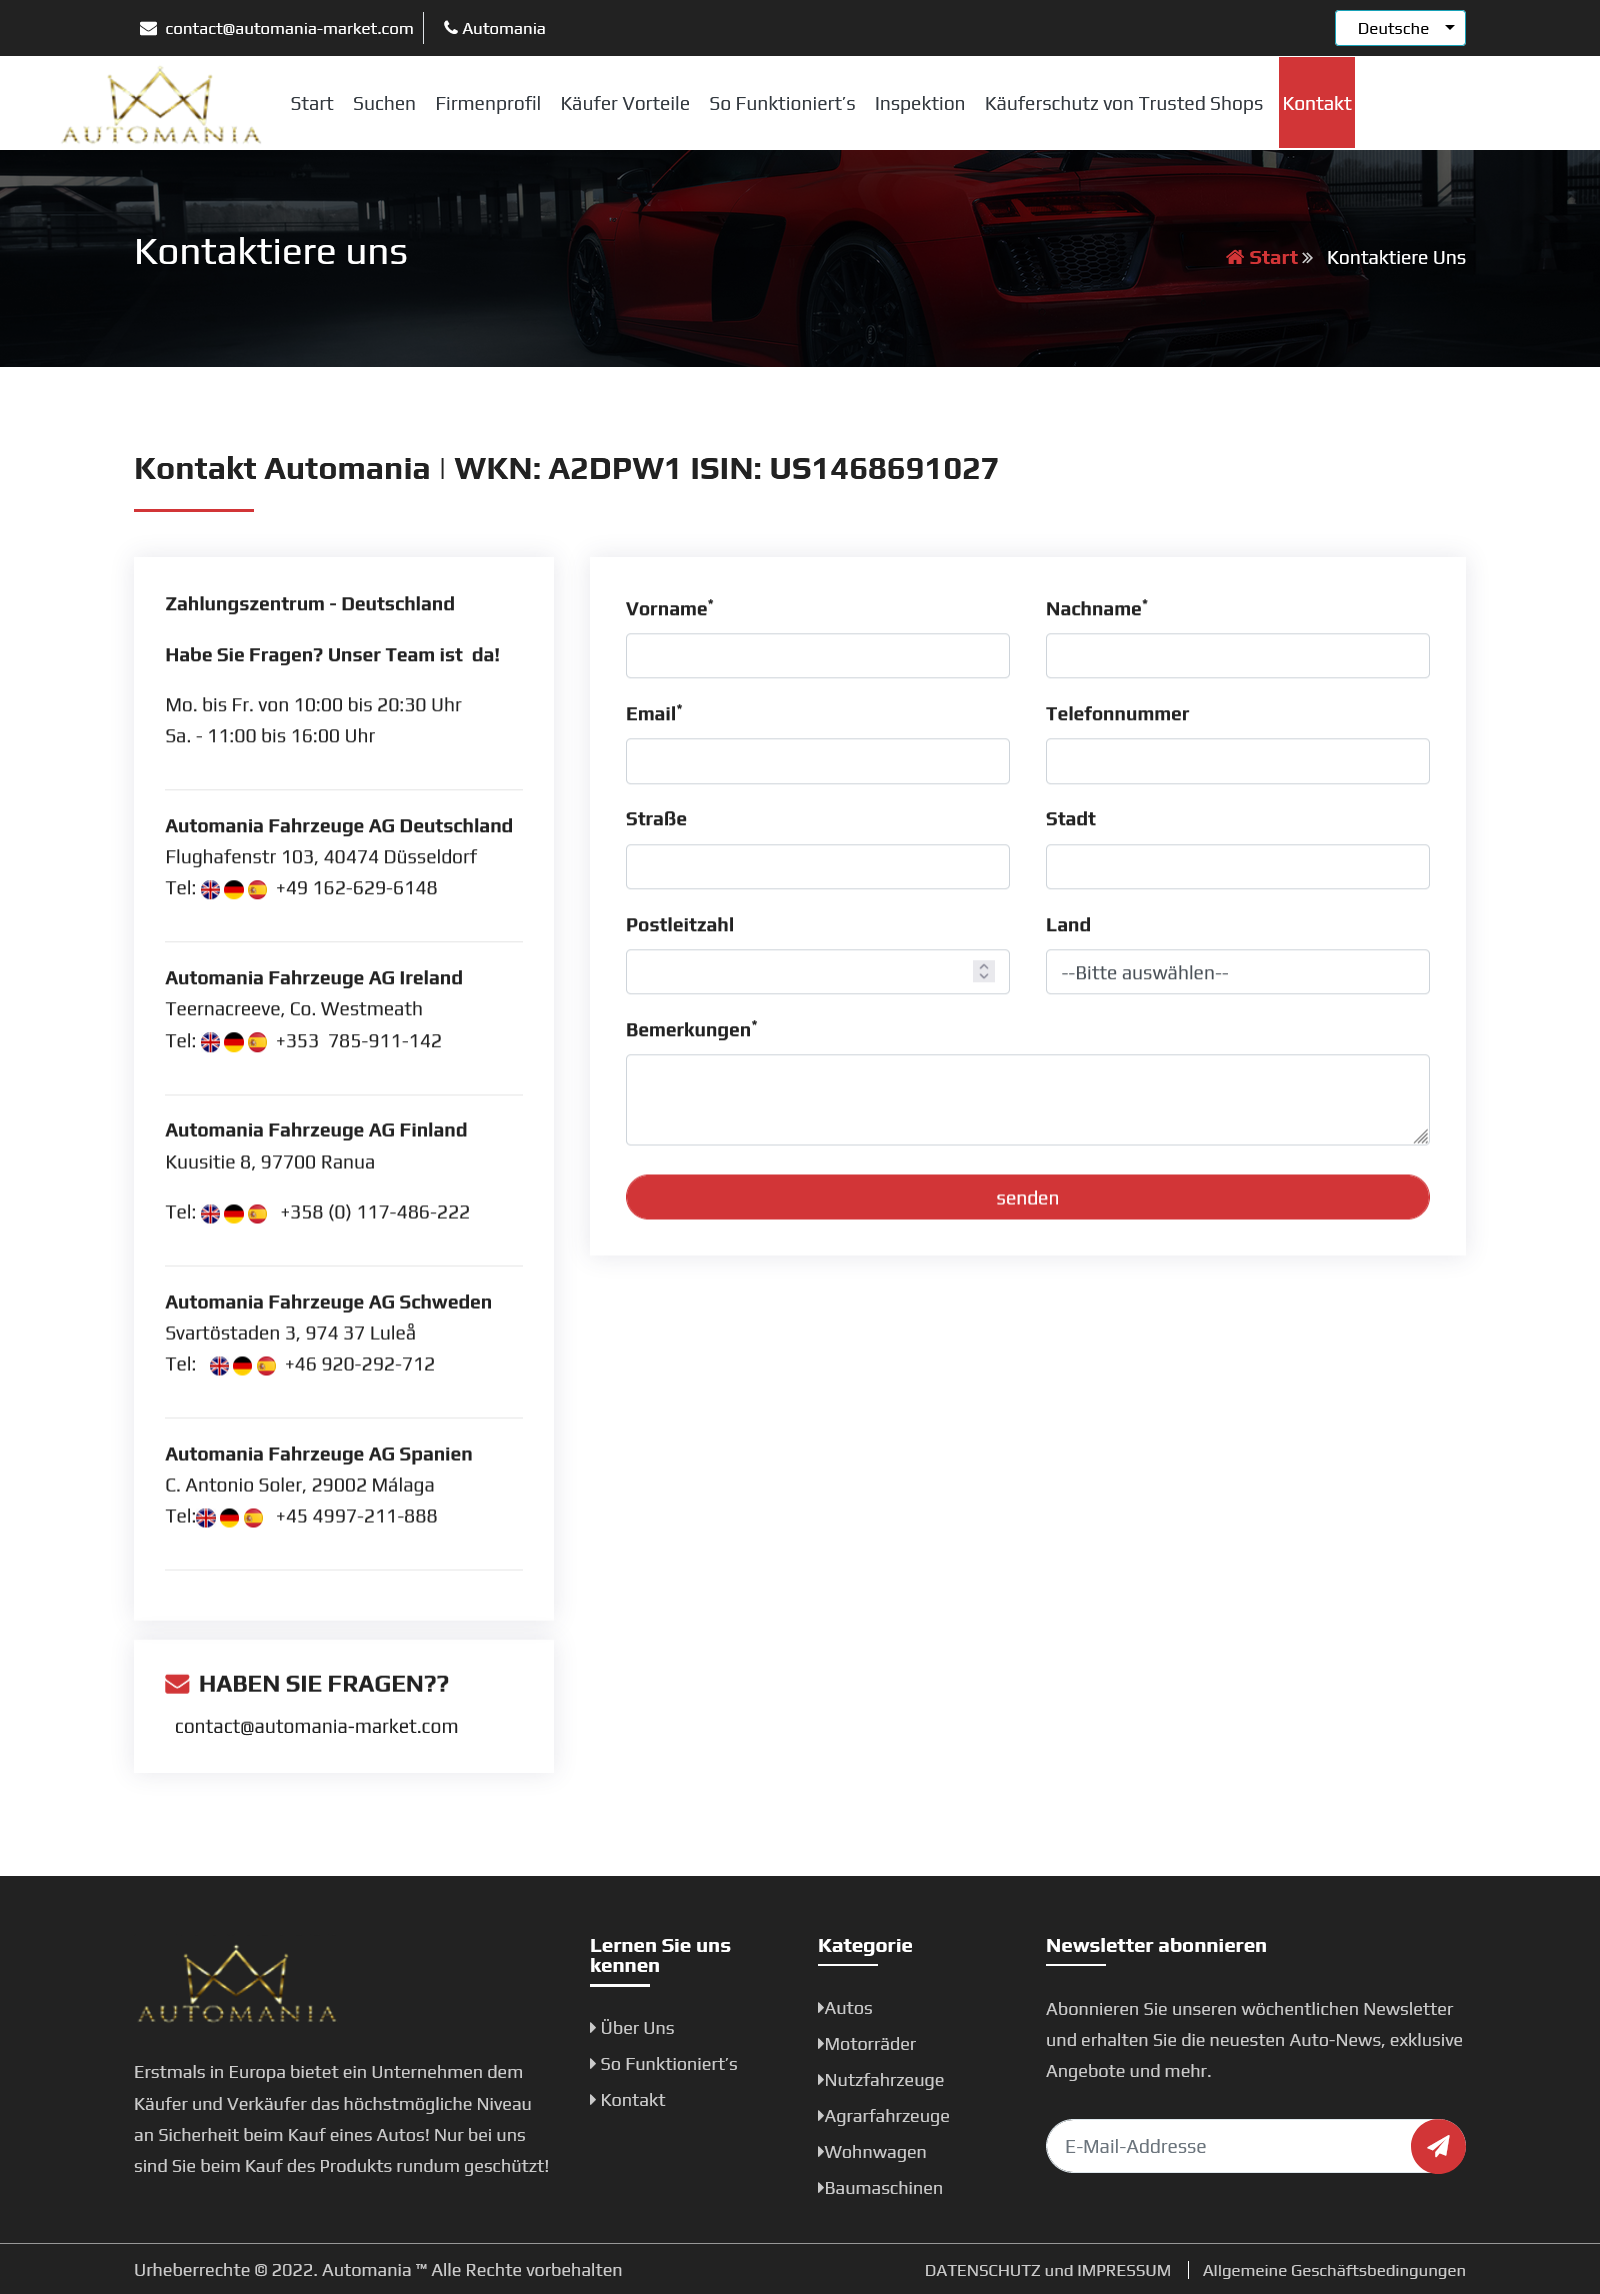Open Agrarfahrzeuge category link
This screenshot has height=2294, width=1600.
[886, 2115]
